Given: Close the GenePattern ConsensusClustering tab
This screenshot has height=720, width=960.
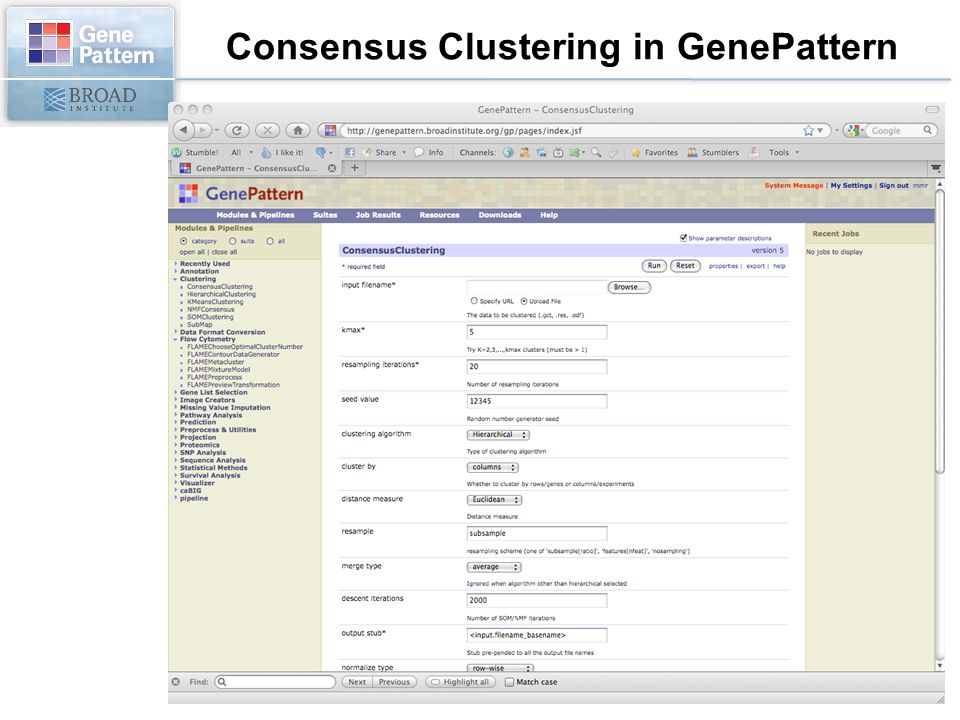Looking at the screenshot, I should tap(332, 168).
